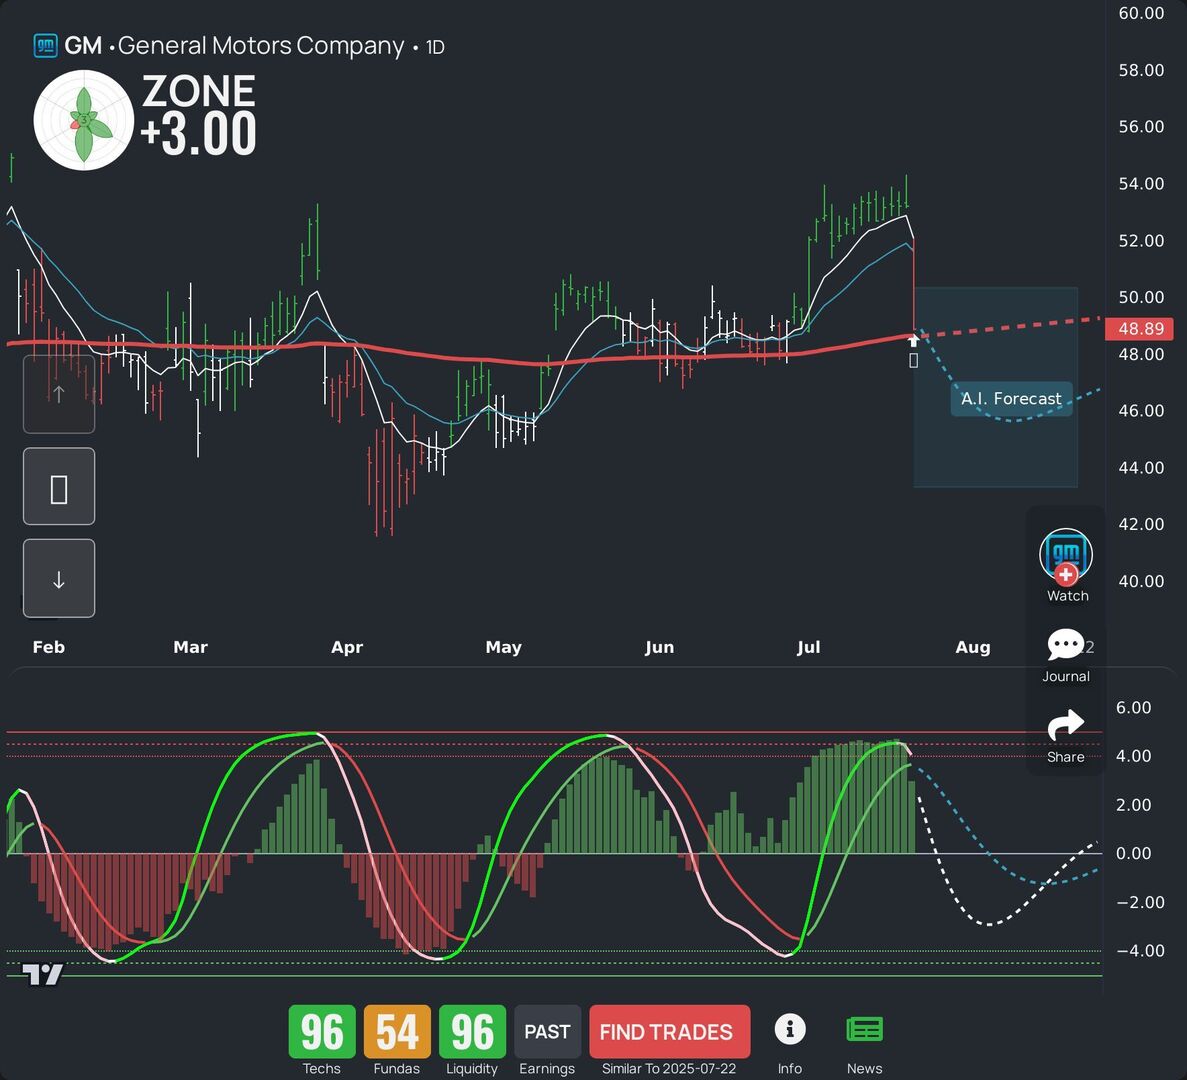Click the ZONE +3.00 reading
Screen dimensions: 1187x1080
tap(199, 115)
